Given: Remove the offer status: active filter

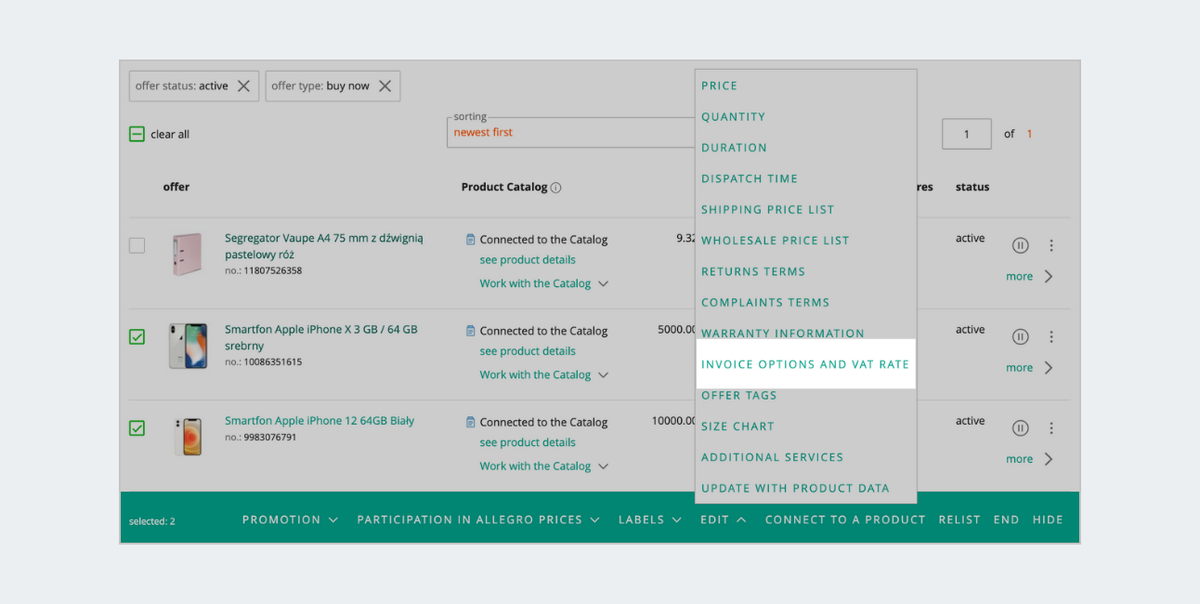Looking at the screenshot, I should (243, 86).
